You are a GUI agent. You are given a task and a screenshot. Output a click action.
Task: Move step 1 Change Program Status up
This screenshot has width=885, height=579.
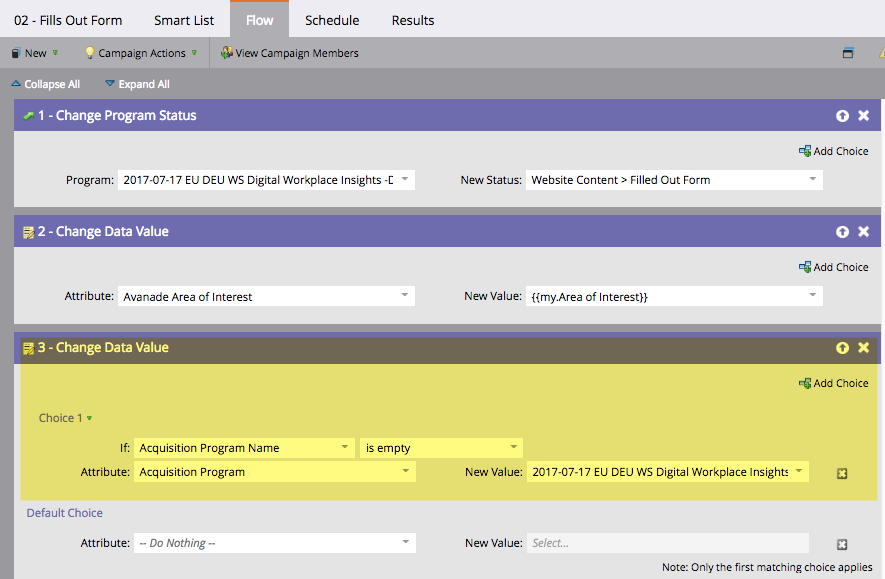842,116
